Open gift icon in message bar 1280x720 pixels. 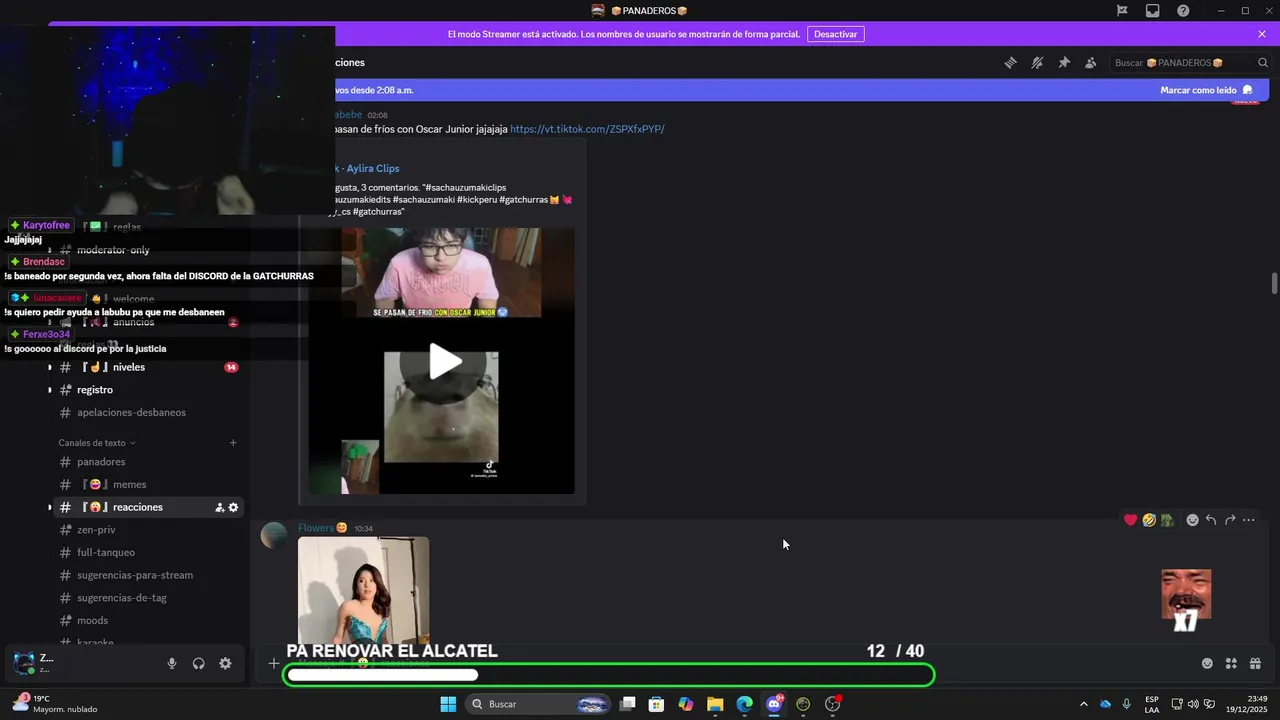[x=1255, y=663]
